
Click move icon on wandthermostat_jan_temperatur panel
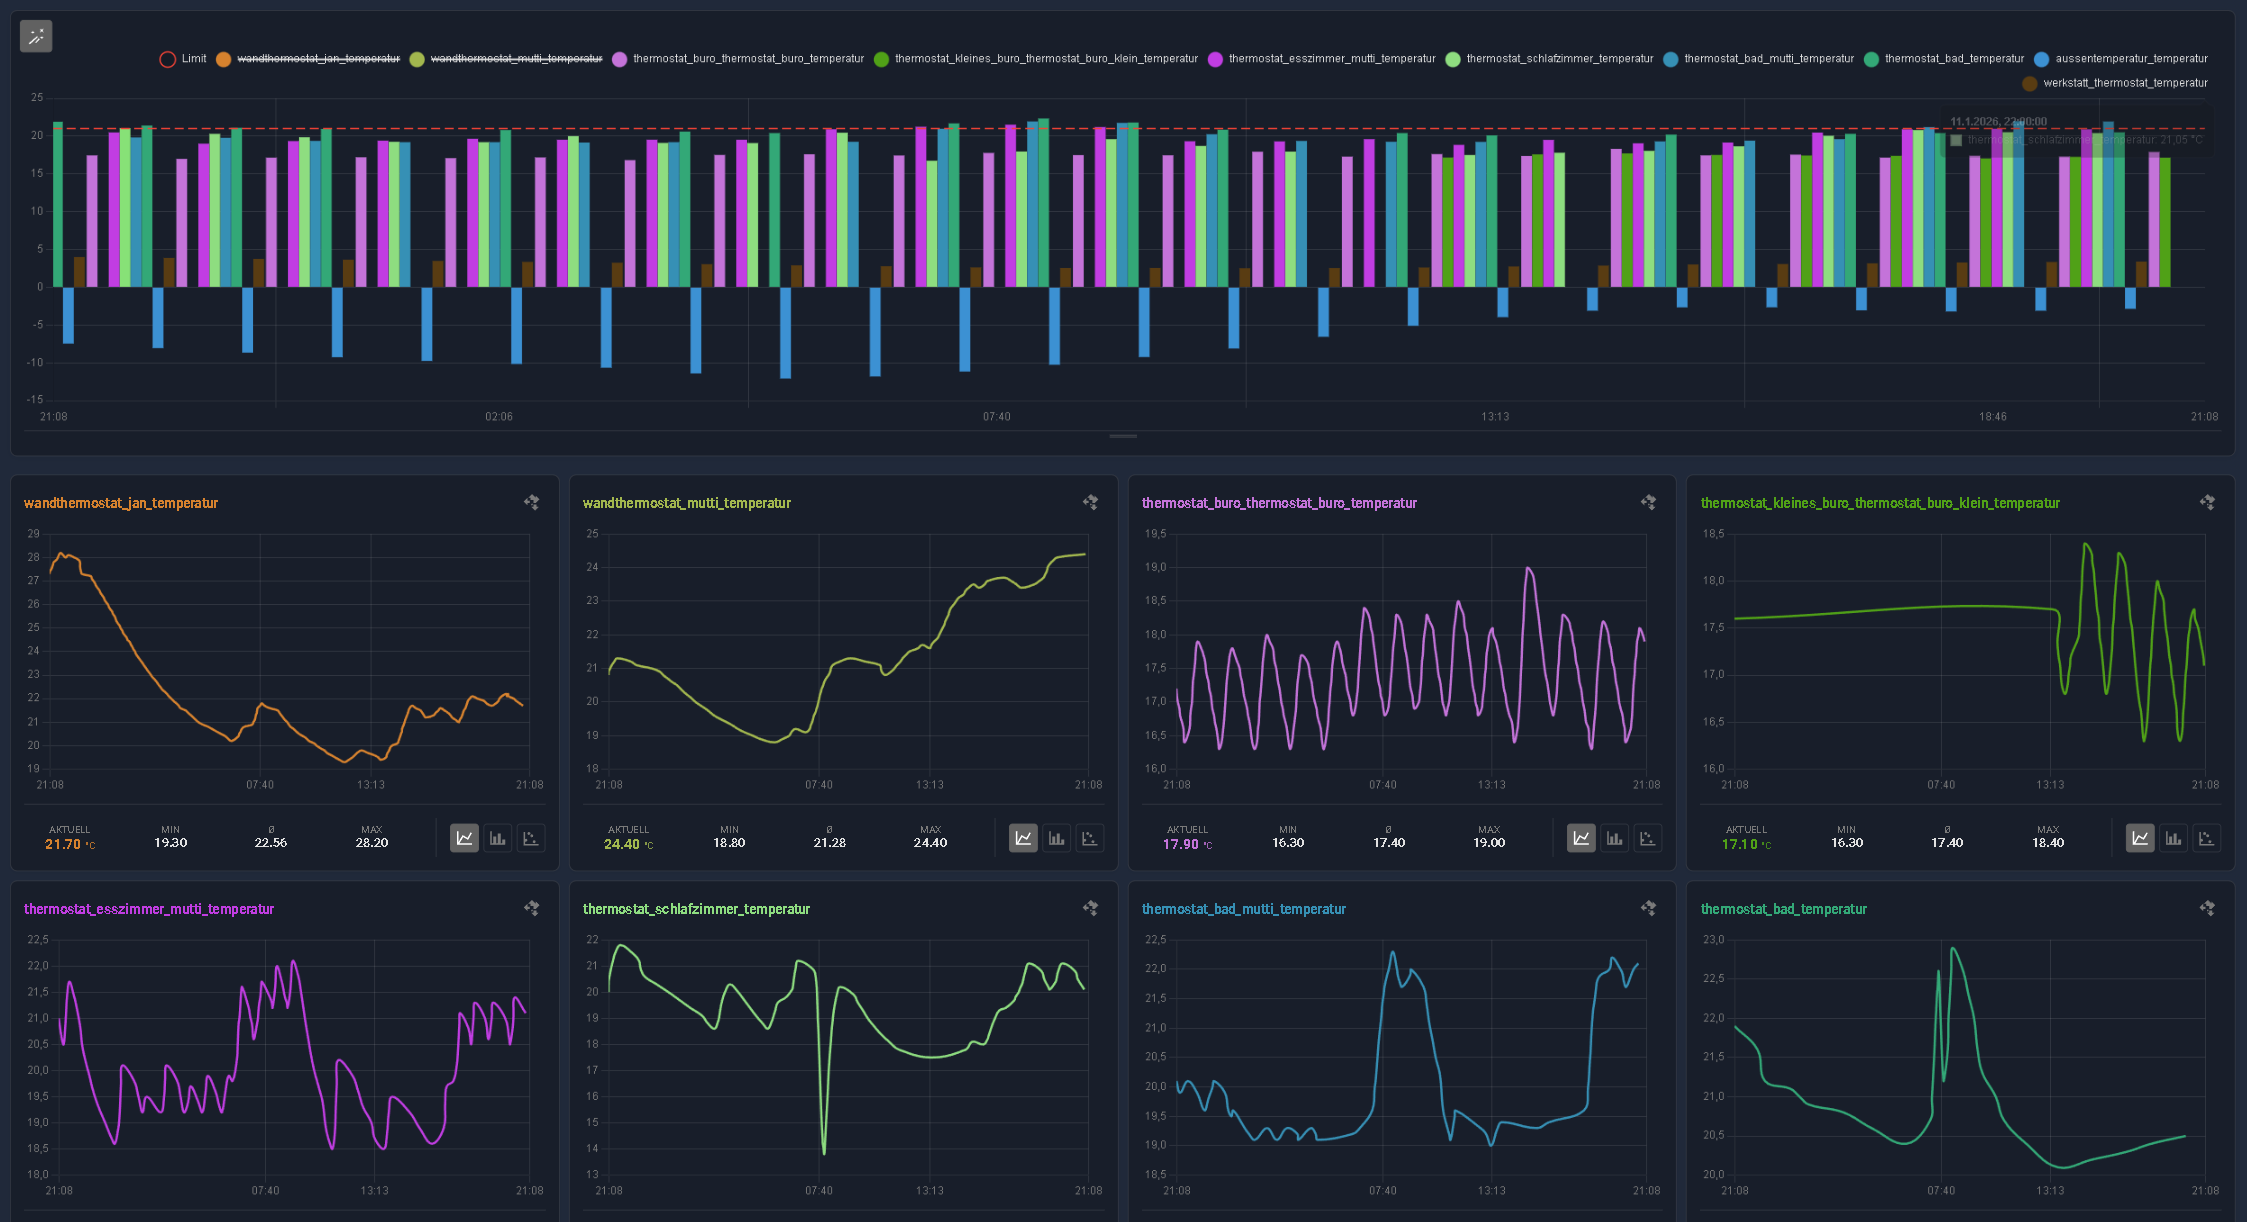(532, 502)
